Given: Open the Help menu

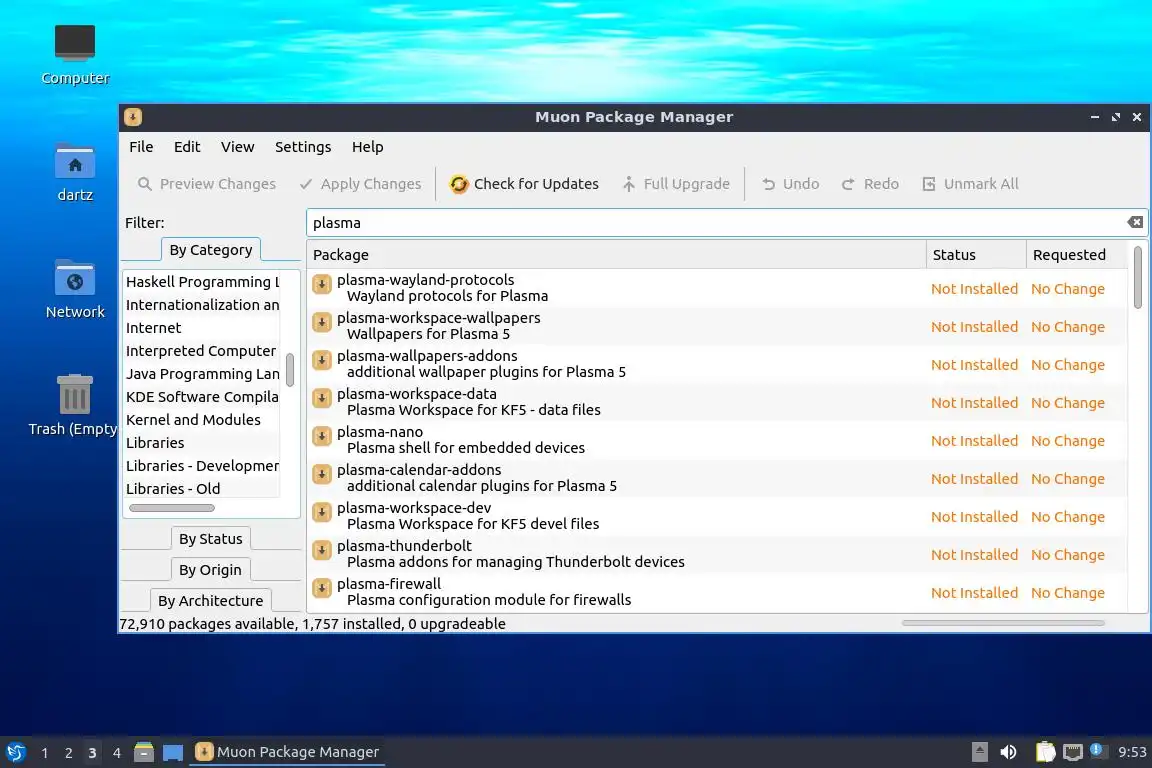Looking at the screenshot, I should pos(367,147).
